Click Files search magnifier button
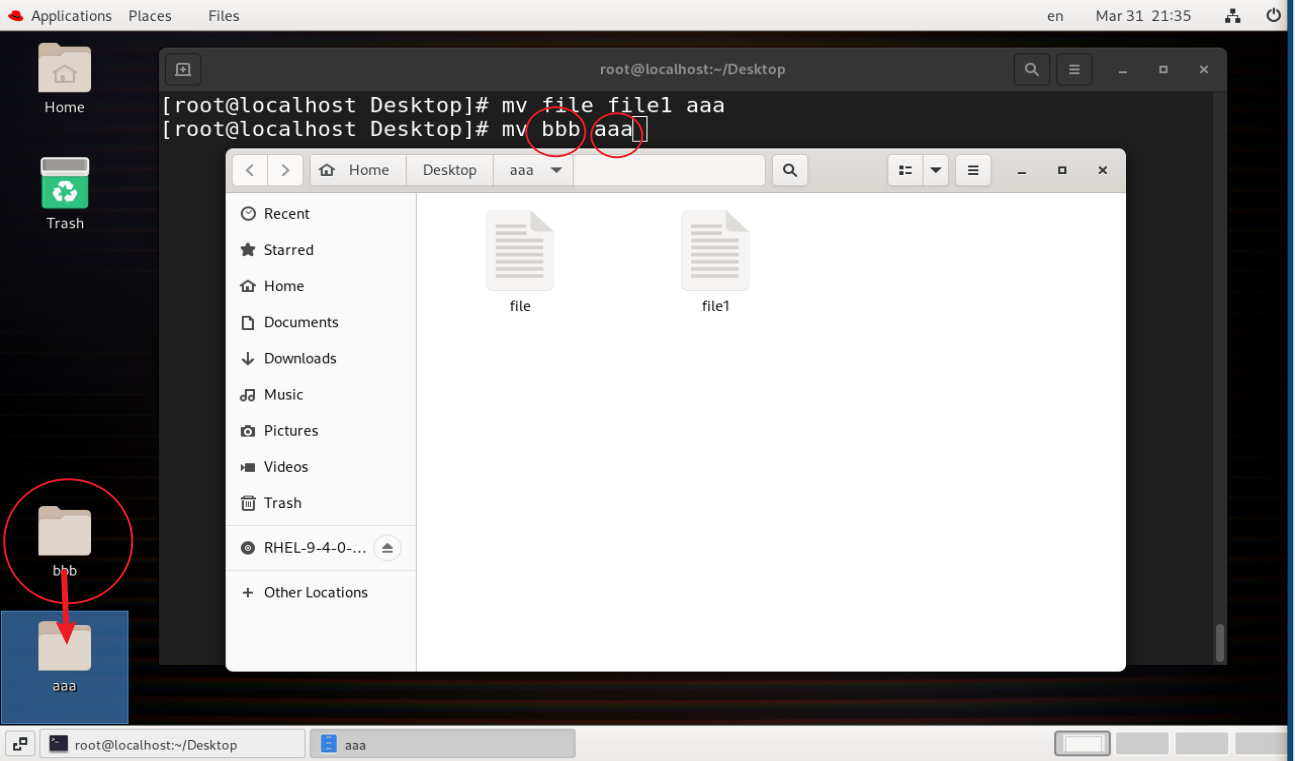This screenshot has height=761, width=1295. coord(790,170)
